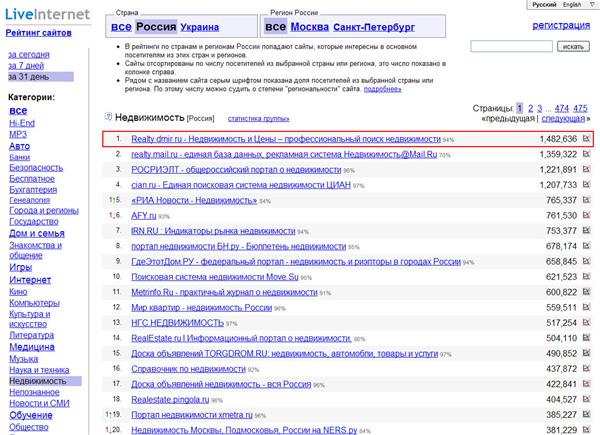The width and height of the screenshot is (600, 435).
Task: Go to results page 475
Action: click(580, 108)
